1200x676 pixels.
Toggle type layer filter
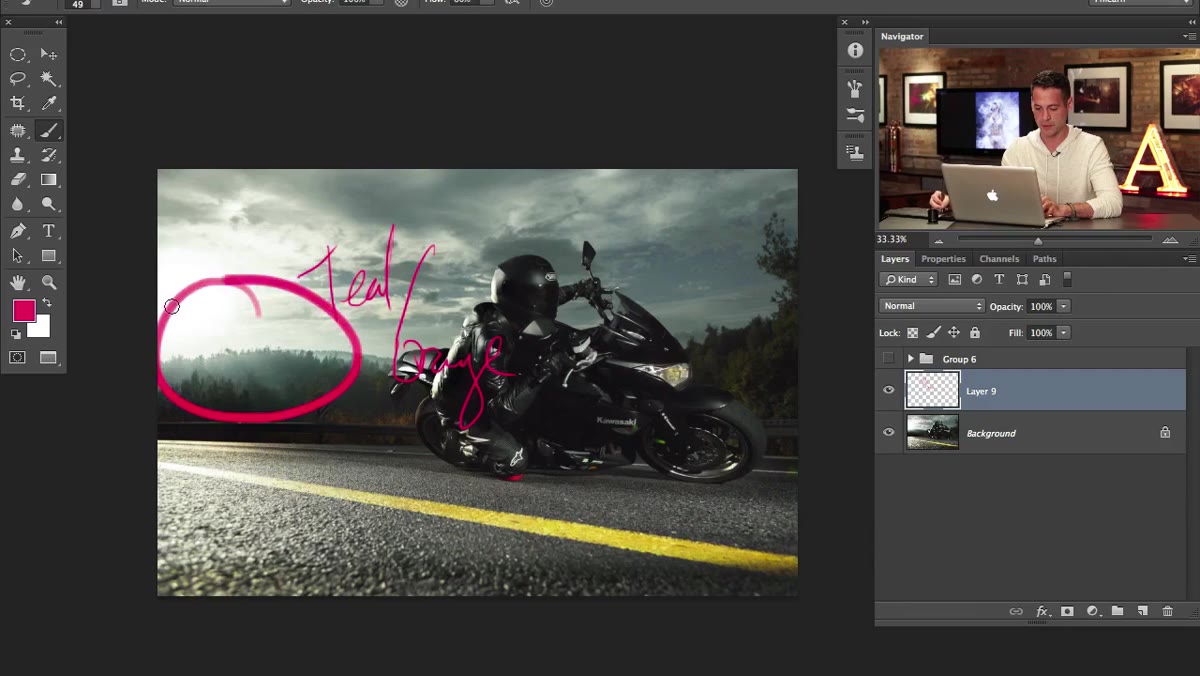pyautogui.click(x=999, y=280)
